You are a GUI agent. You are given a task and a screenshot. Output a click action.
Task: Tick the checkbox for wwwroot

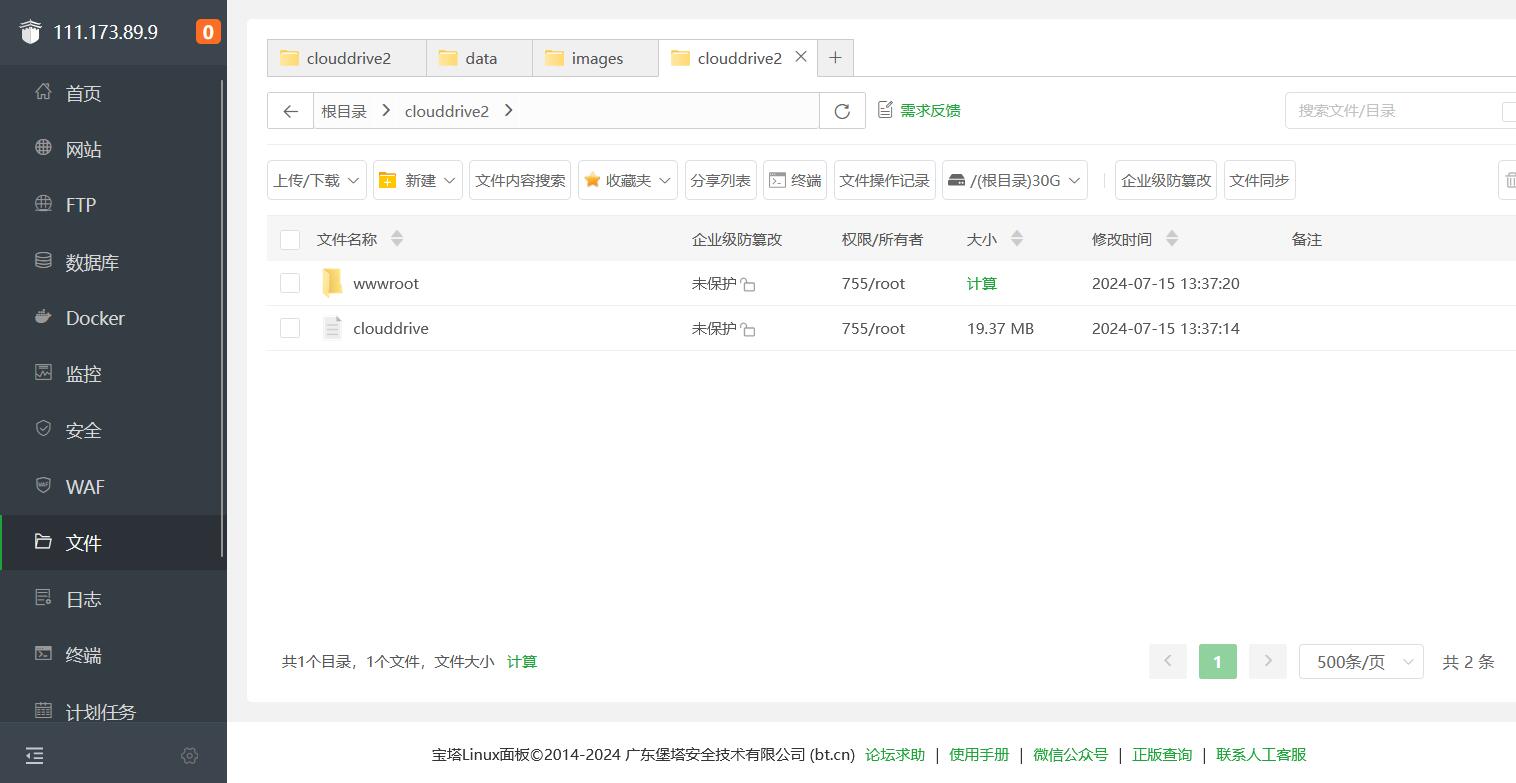tap(290, 283)
